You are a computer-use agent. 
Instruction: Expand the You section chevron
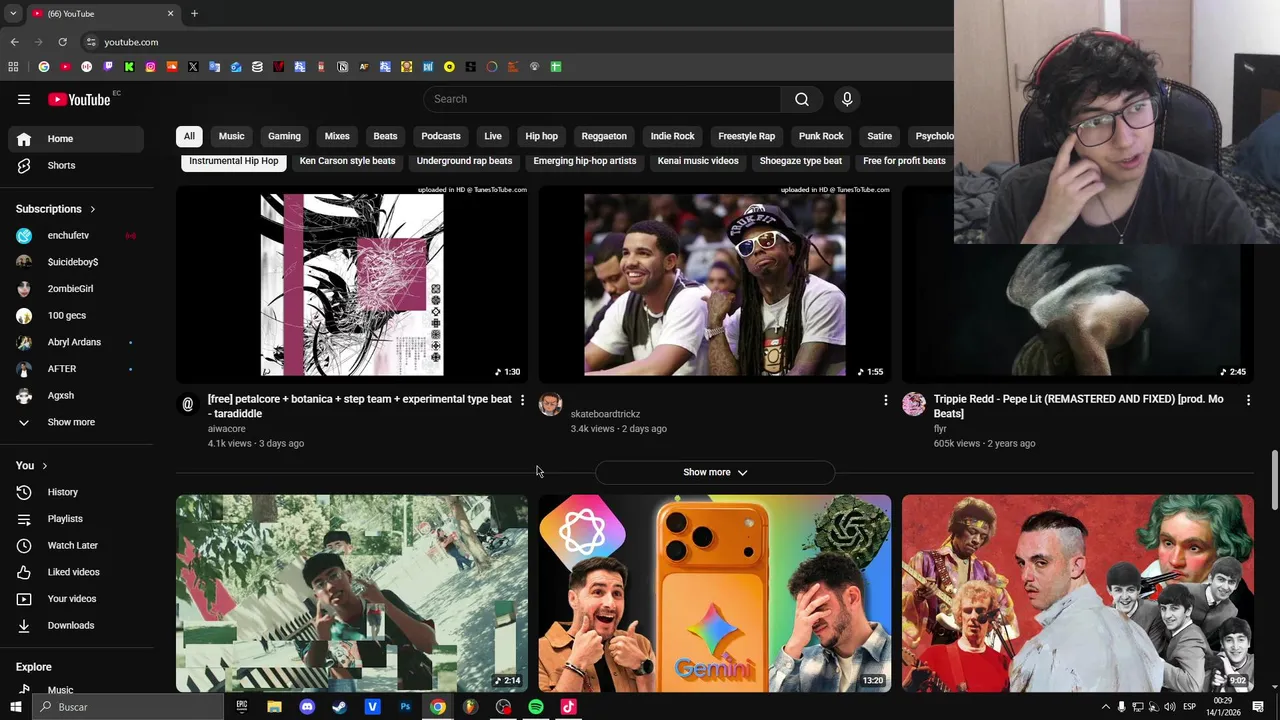click(x=45, y=466)
